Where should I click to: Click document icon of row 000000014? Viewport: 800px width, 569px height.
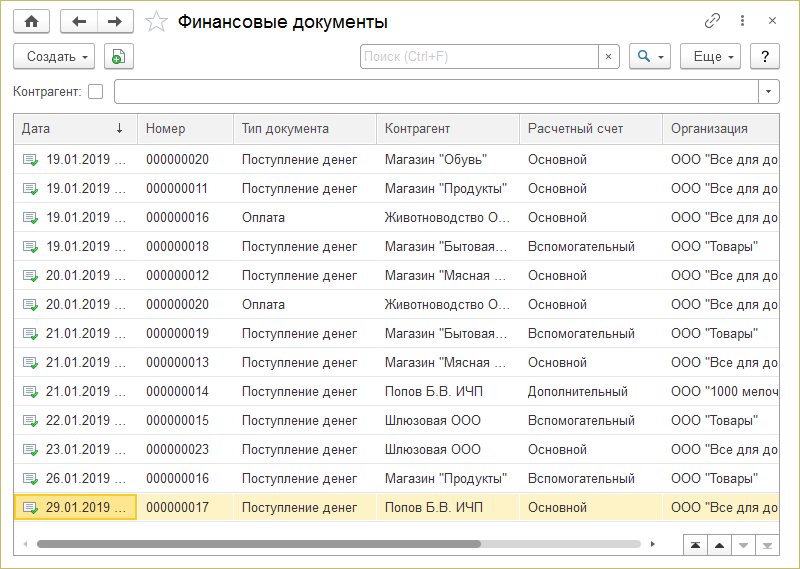(x=31, y=392)
